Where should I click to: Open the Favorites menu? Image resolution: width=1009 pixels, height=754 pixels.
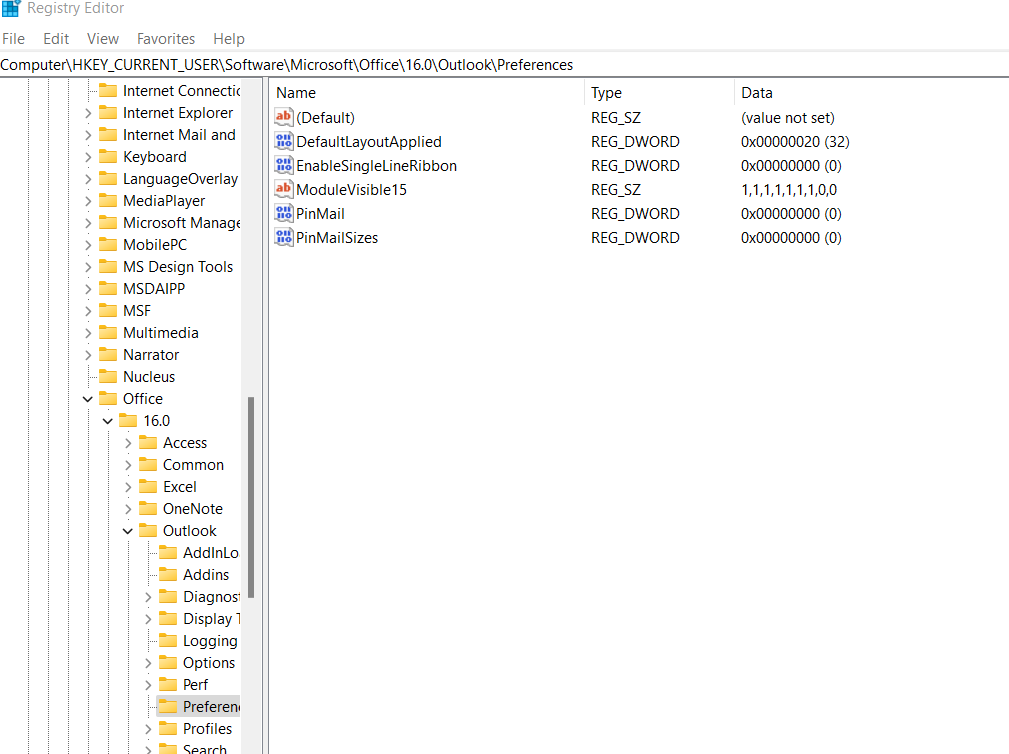(x=165, y=38)
